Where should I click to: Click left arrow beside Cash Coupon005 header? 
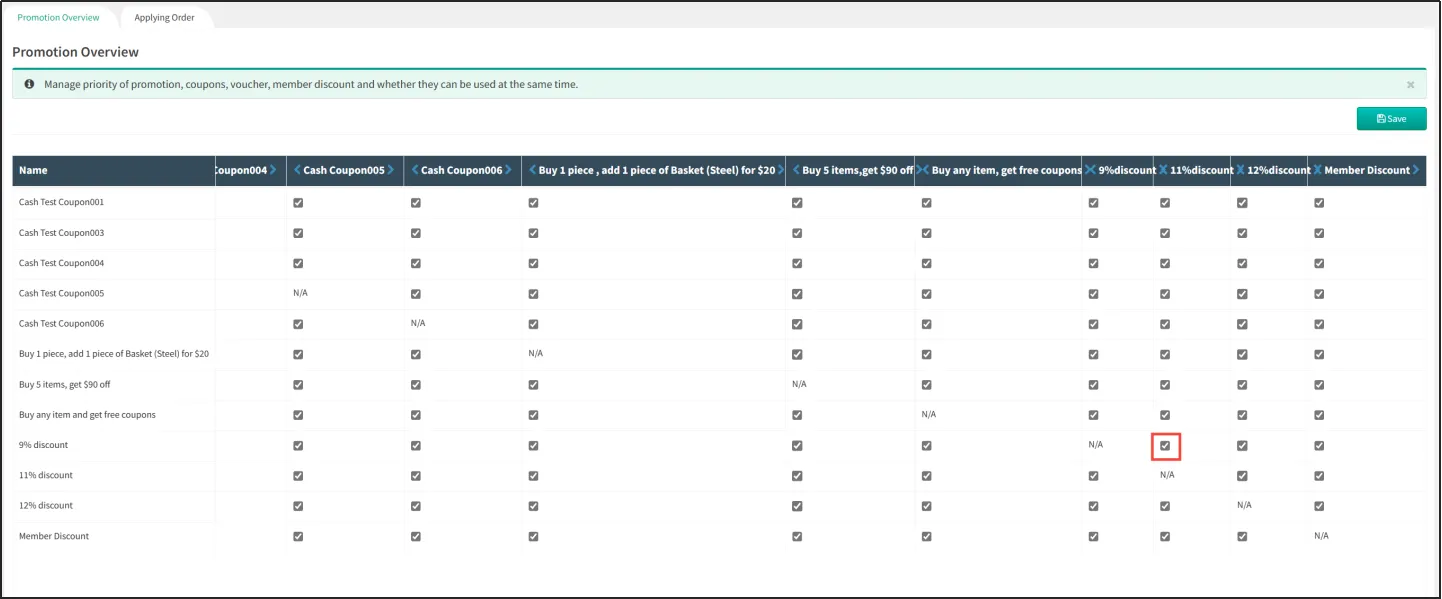point(297,171)
